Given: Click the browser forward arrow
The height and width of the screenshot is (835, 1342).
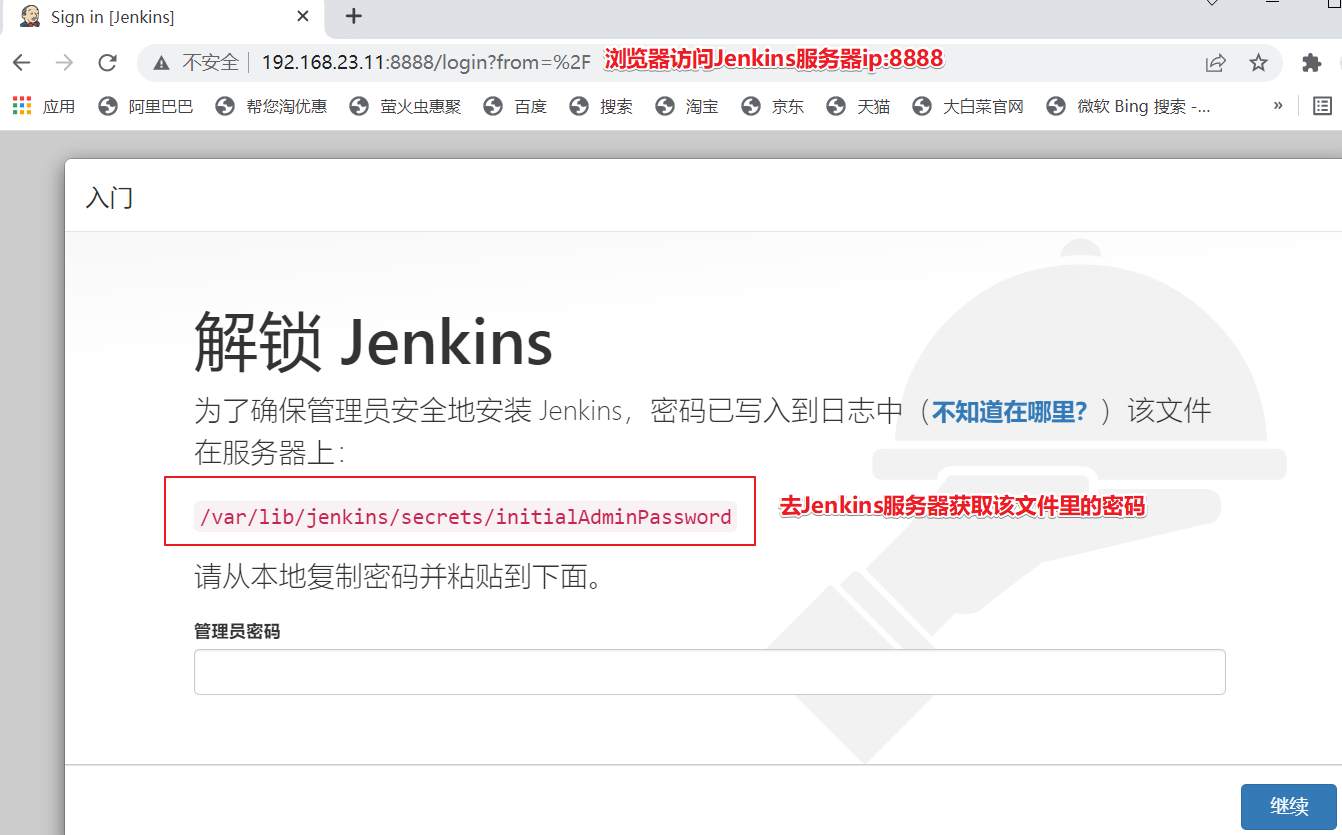Looking at the screenshot, I should point(64,63).
